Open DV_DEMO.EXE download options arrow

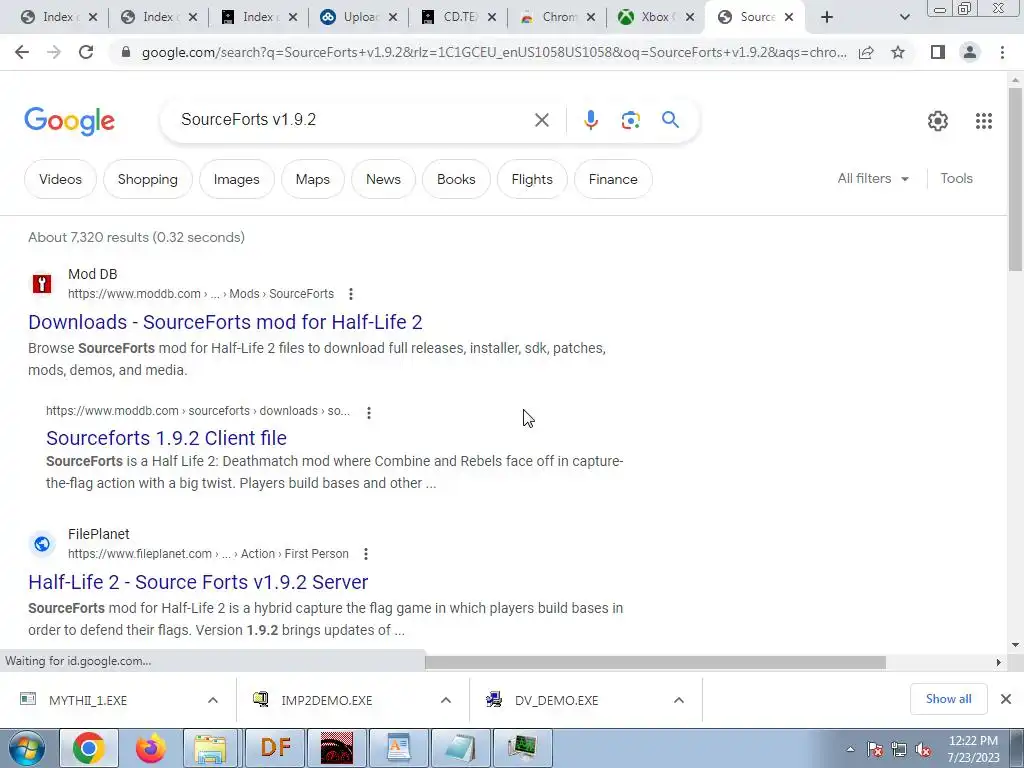pos(679,700)
